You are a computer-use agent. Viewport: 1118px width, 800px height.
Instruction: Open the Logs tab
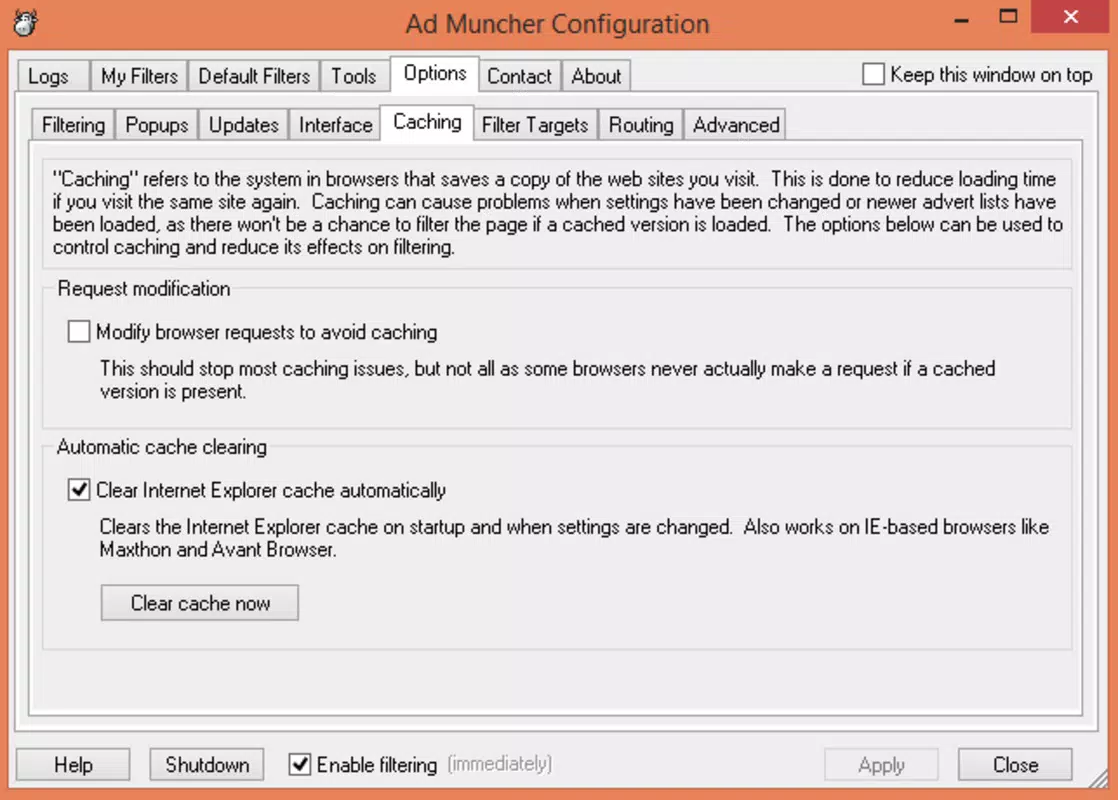[x=53, y=76]
